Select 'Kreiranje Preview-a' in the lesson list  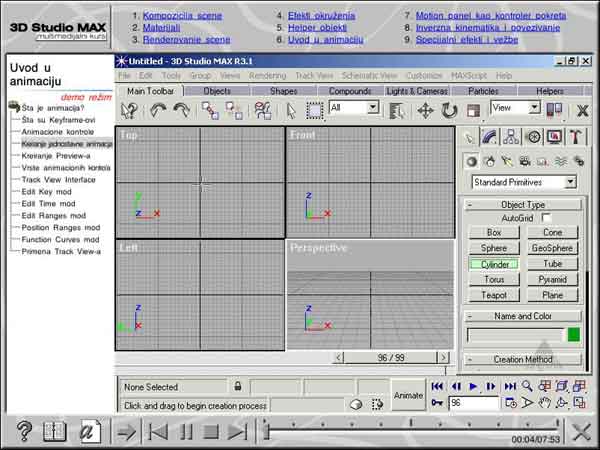(x=56, y=156)
